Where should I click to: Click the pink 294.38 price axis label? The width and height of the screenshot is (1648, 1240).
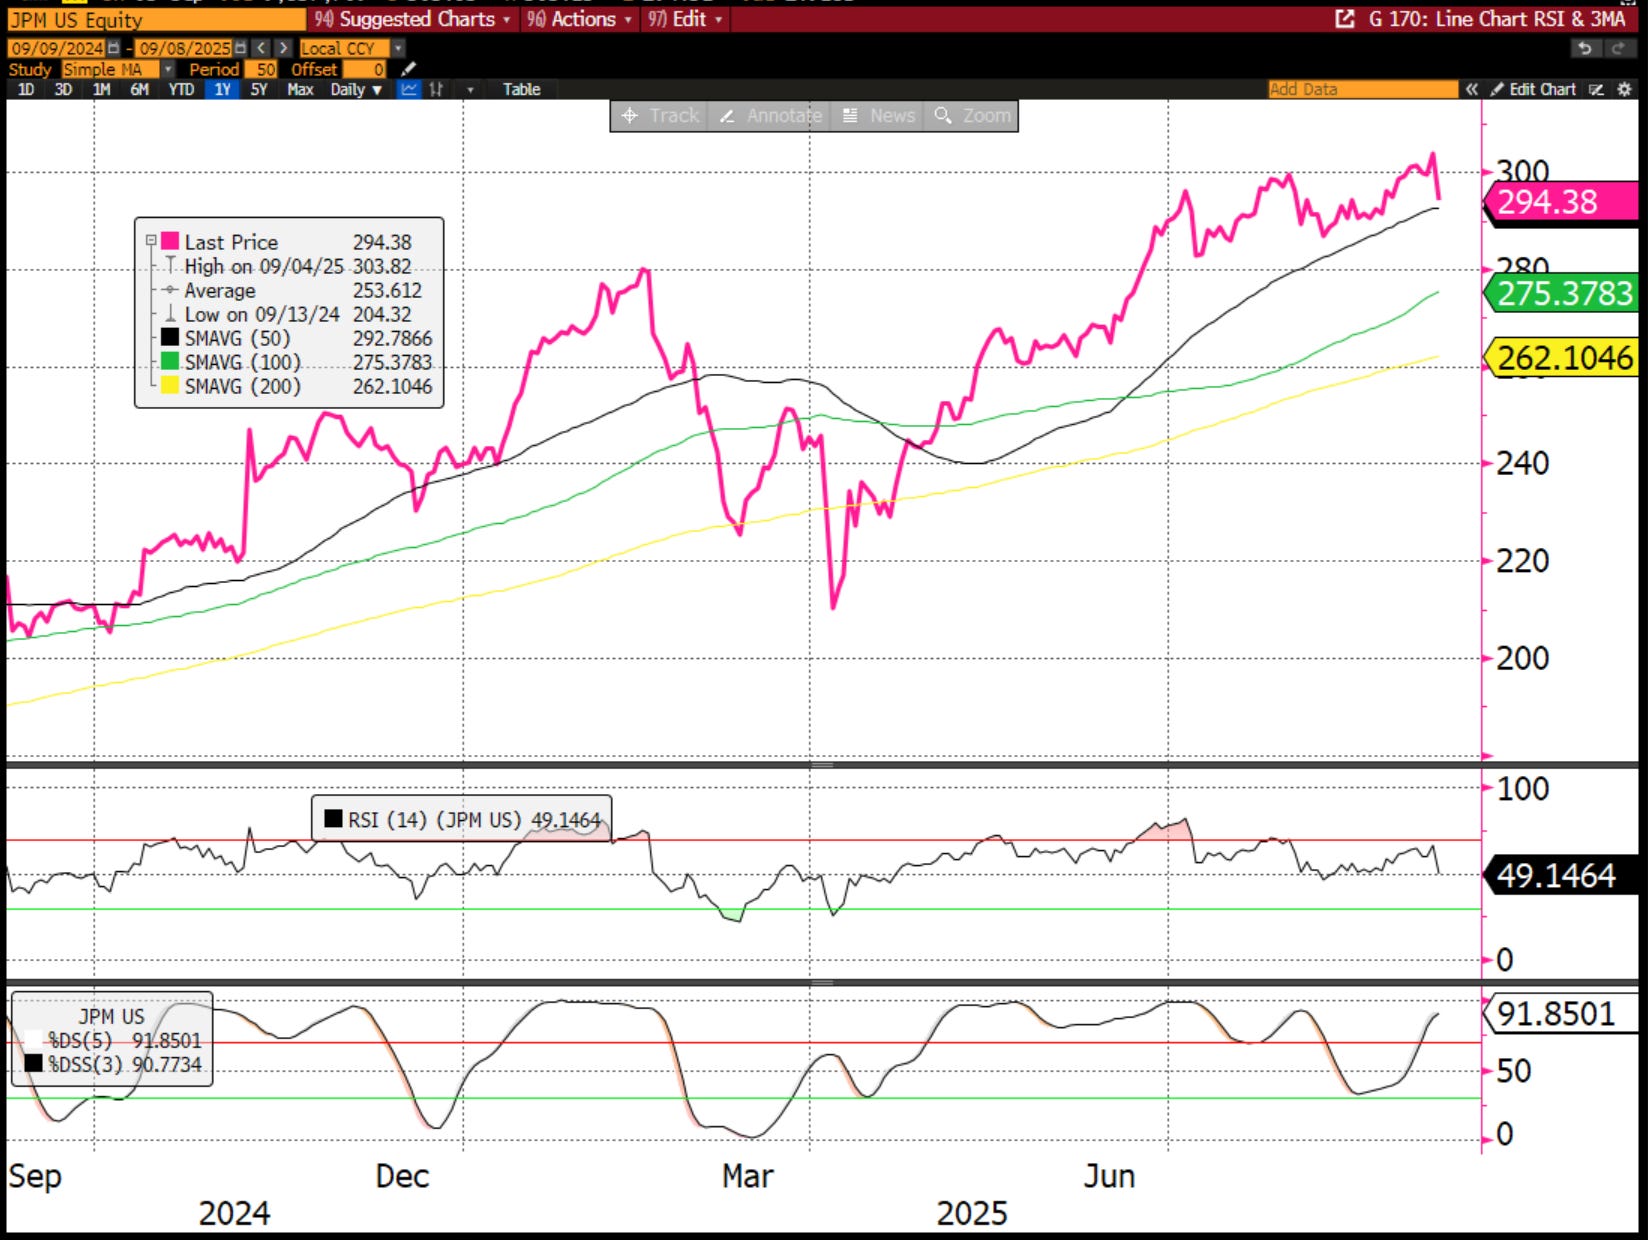pyautogui.click(x=1561, y=202)
